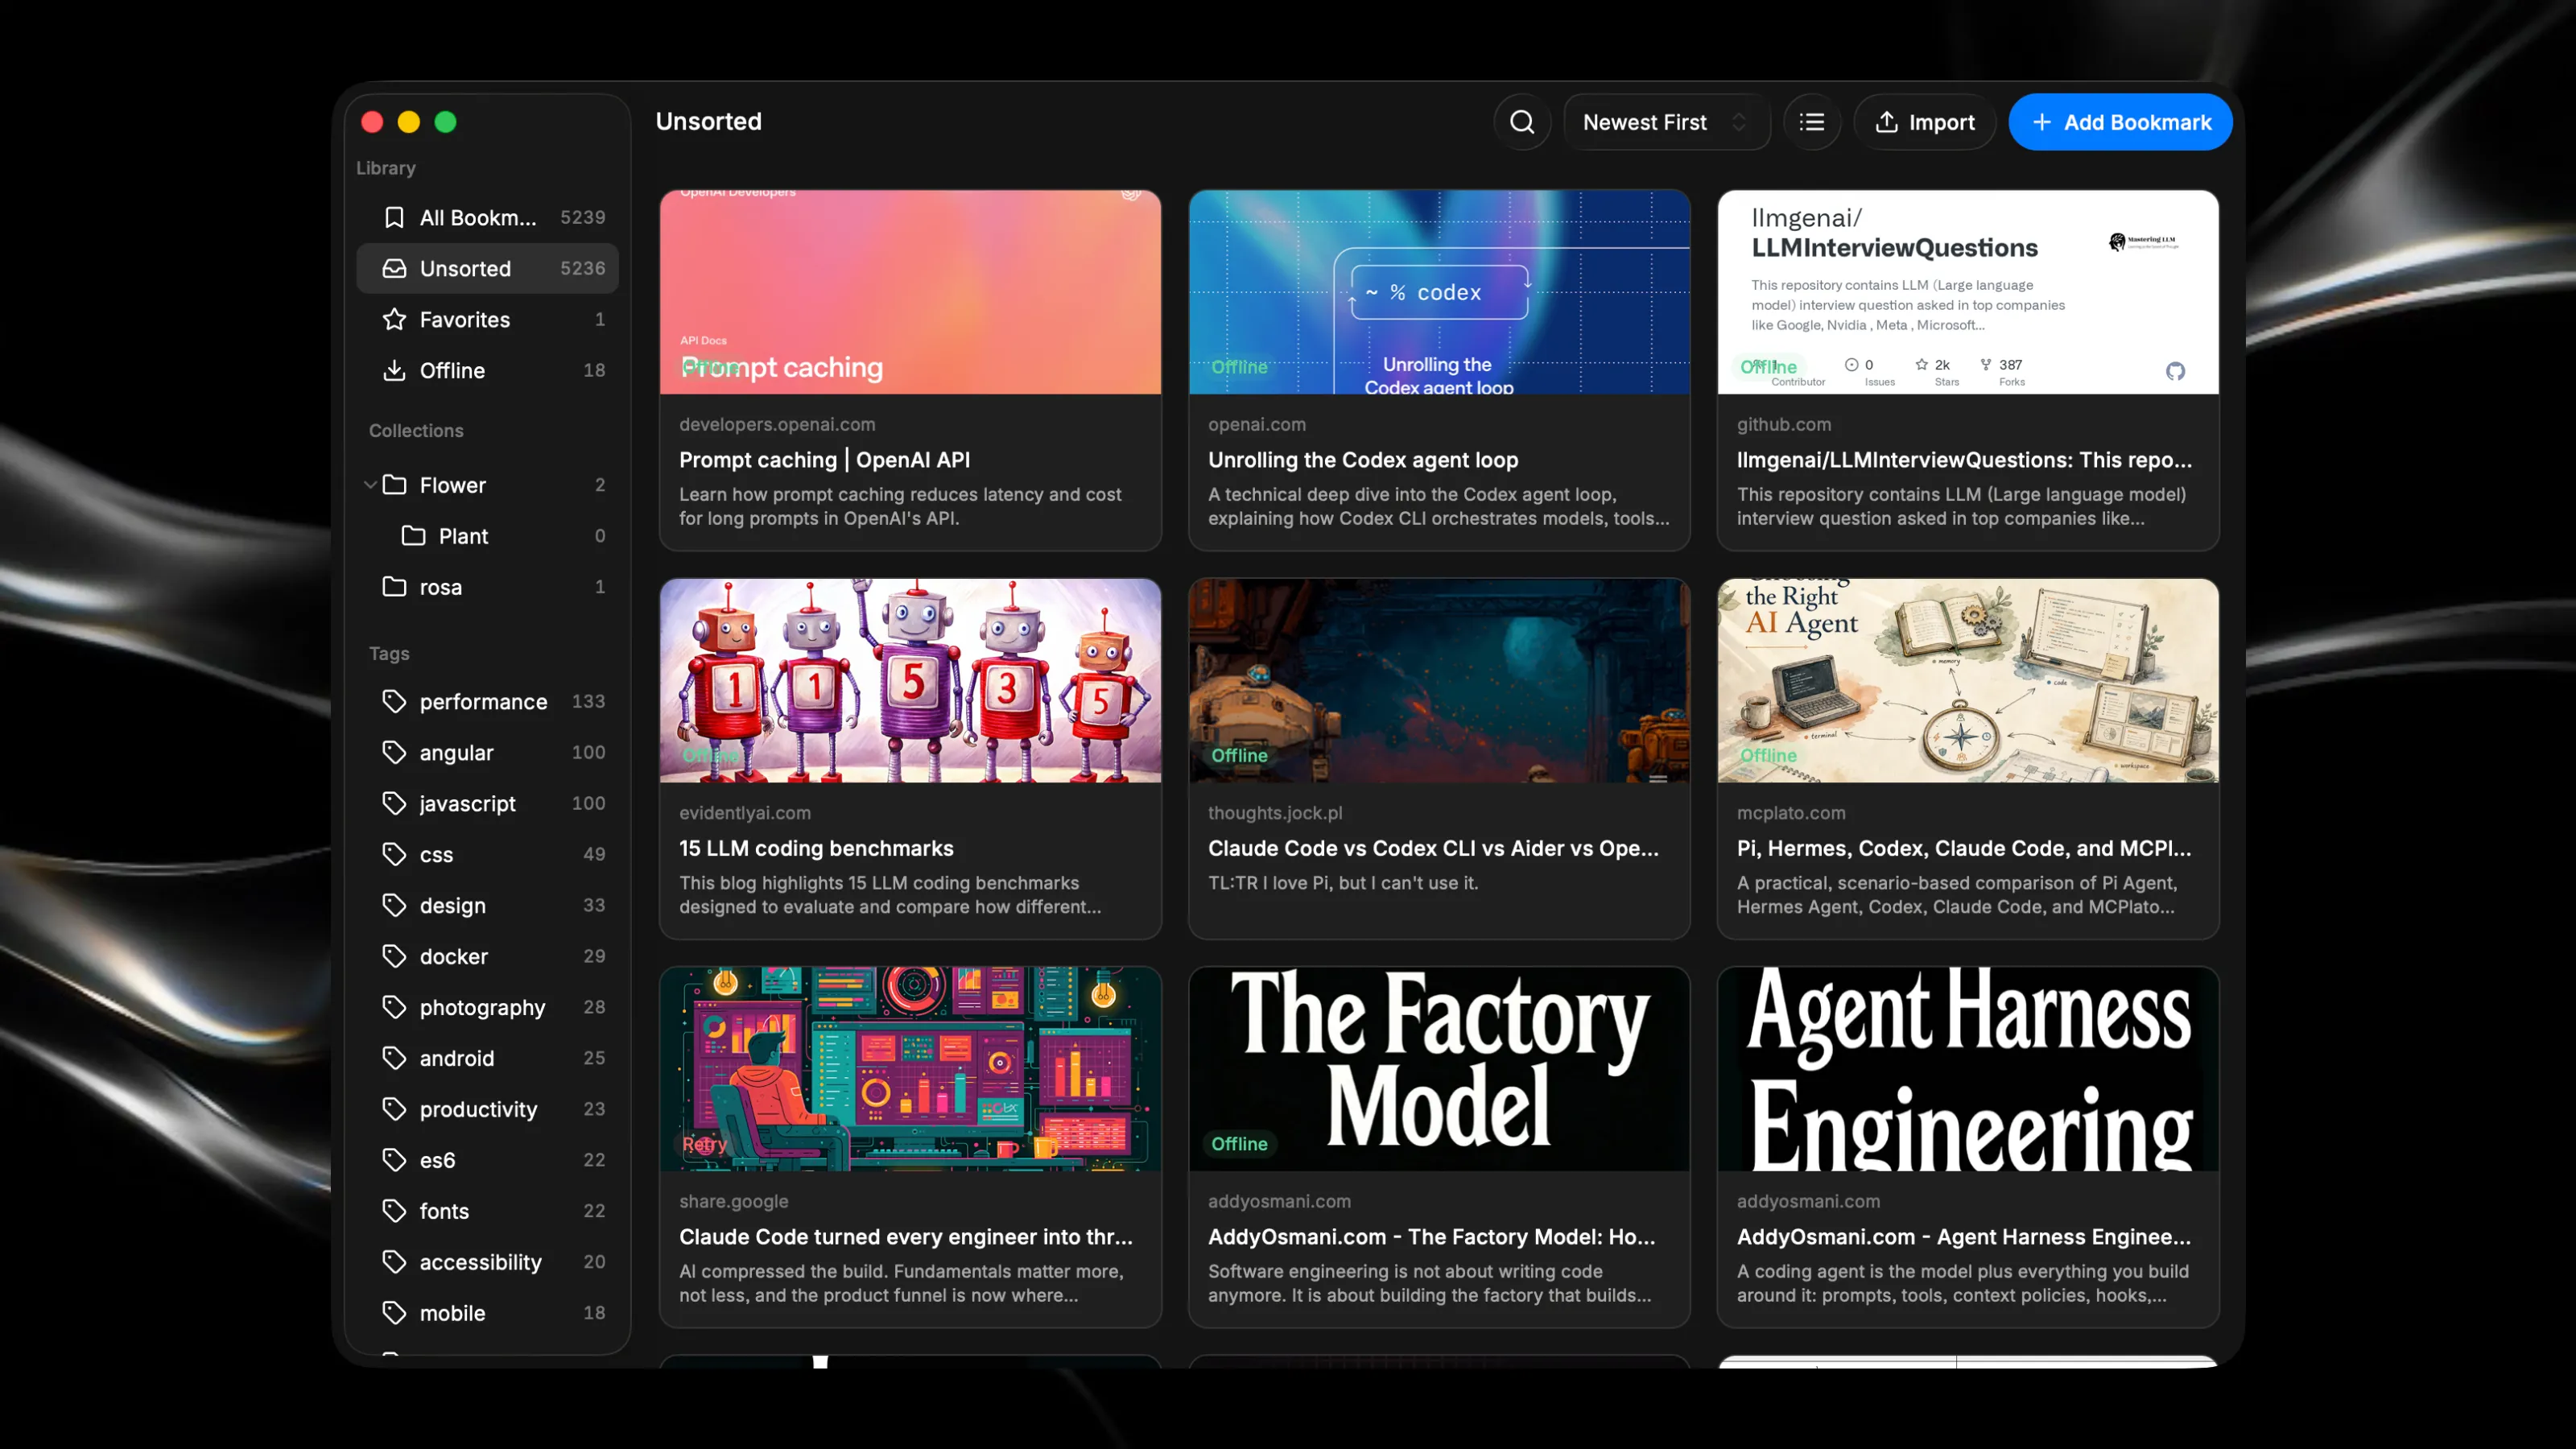The width and height of the screenshot is (2576, 1449).
Task: Open the Newest First sort dropdown
Action: pos(1666,122)
